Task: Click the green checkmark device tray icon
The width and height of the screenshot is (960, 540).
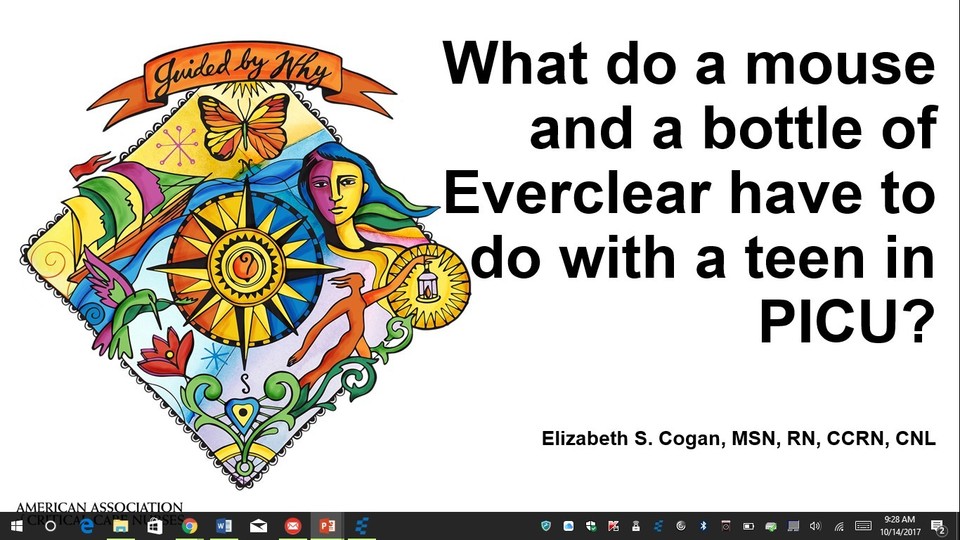Action: point(771,526)
